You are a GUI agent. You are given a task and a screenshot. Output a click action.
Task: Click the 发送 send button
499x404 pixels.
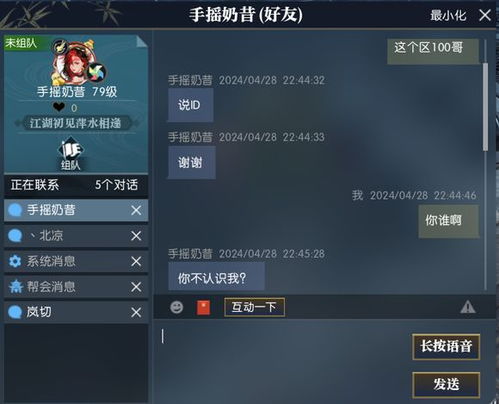(446, 384)
